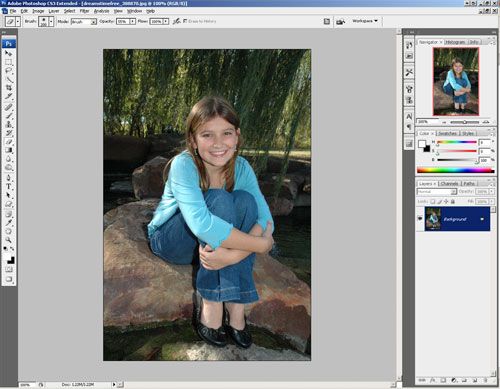Screen dimensions: 500x389
Task: Open the tool preset picker arrow
Action: 18,22
